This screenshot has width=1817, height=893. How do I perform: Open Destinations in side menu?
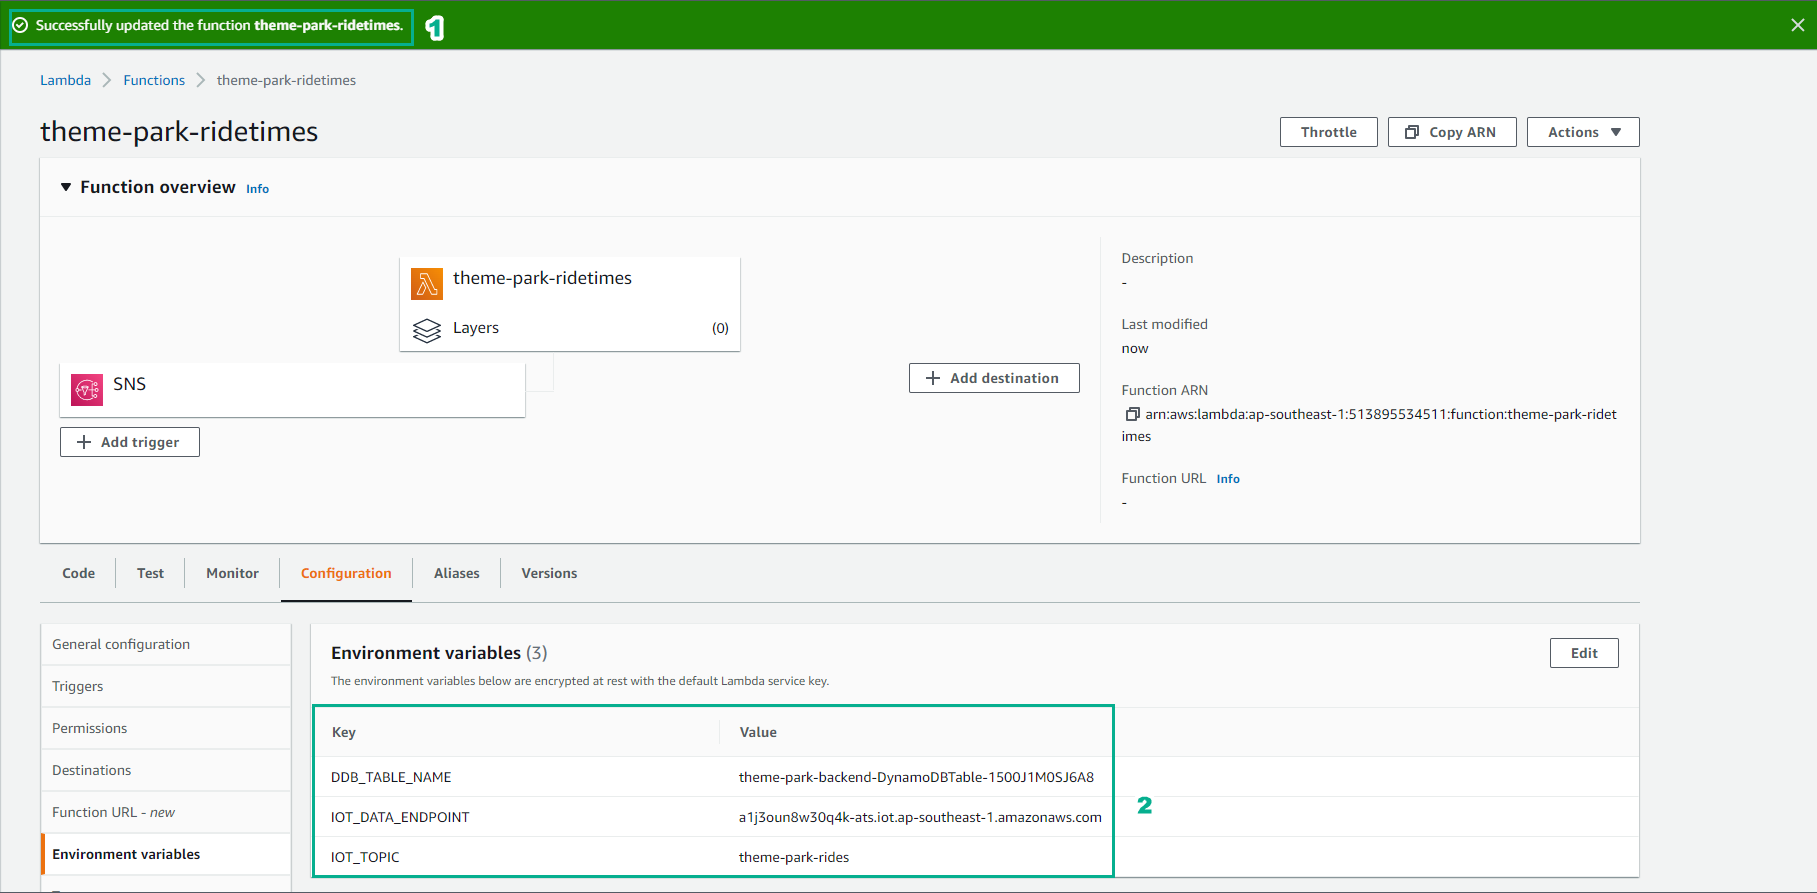(x=166, y=770)
